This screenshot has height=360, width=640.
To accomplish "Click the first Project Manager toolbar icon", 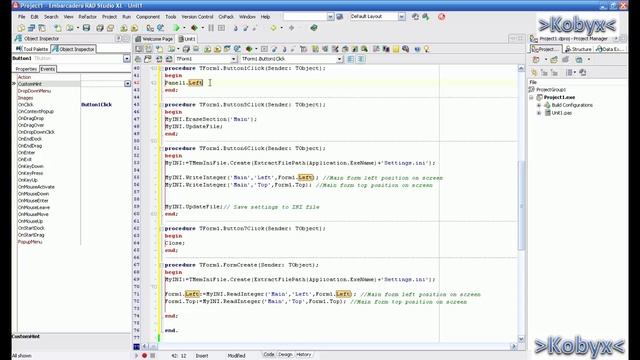I will [536, 60].
